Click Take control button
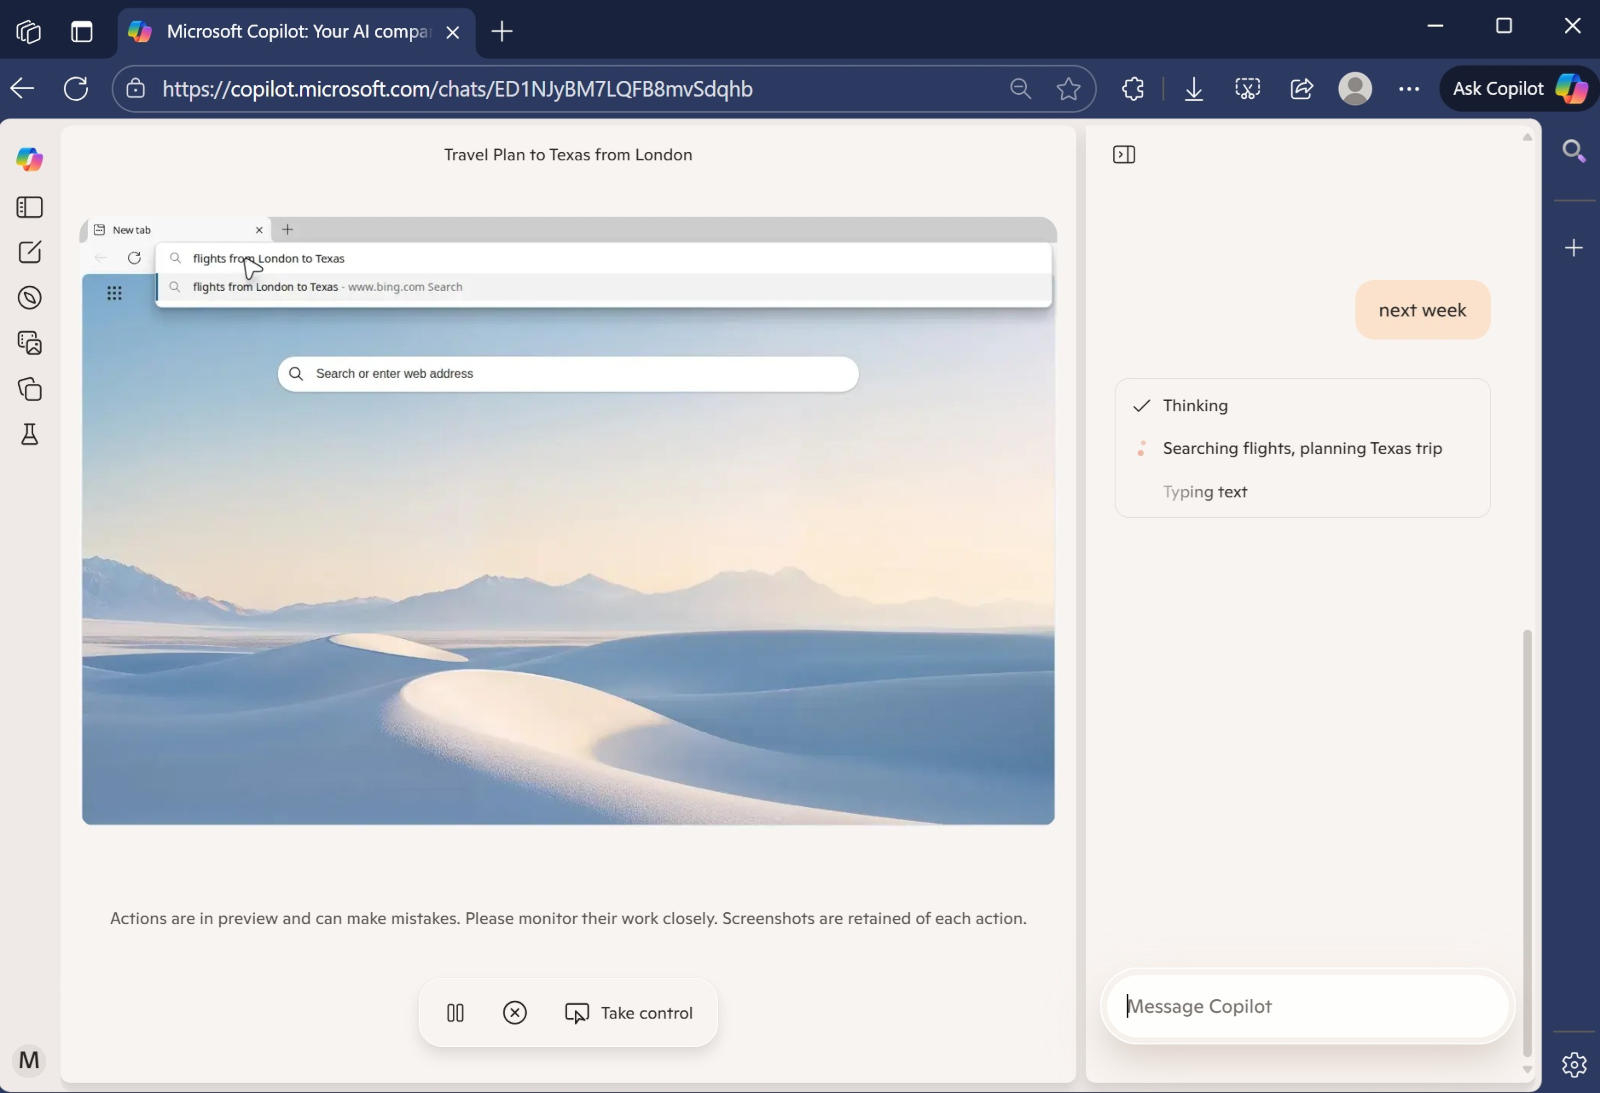The width and height of the screenshot is (1600, 1093). coord(629,1013)
